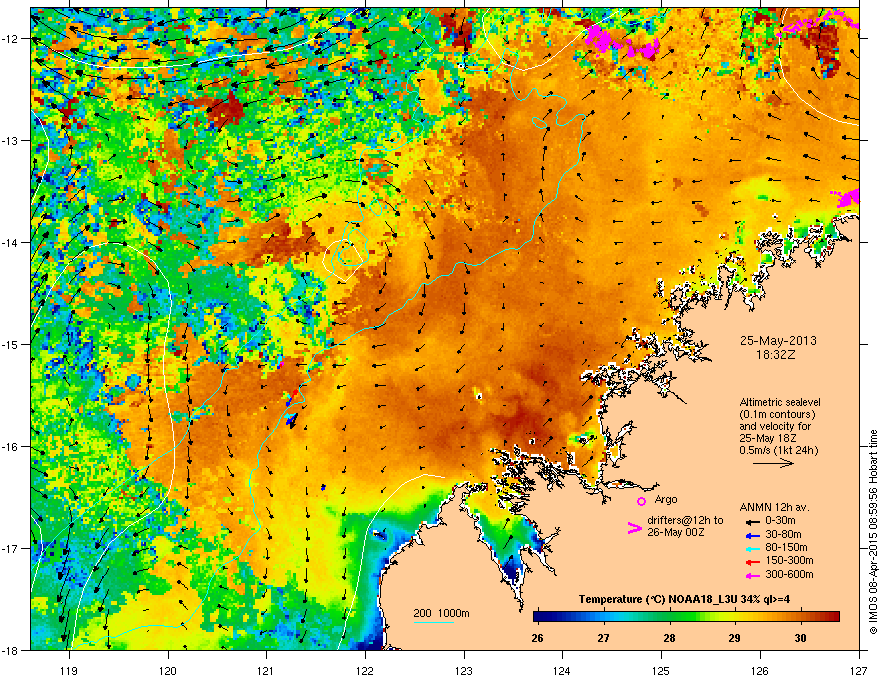Click the Argo magenta circle legend symbol
Viewport: 880px width, 680px height.
tap(641, 501)
